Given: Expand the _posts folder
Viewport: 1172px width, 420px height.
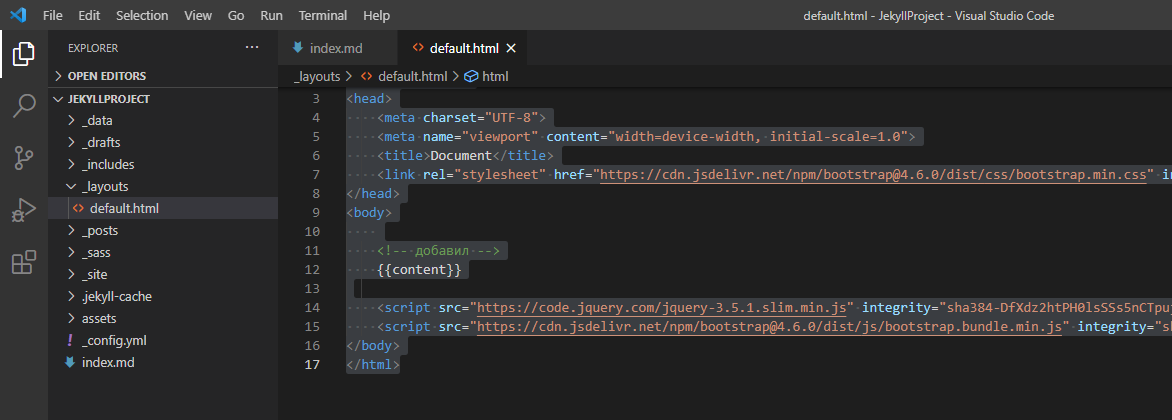Looking at the screenshot, I should pos(100,231).
